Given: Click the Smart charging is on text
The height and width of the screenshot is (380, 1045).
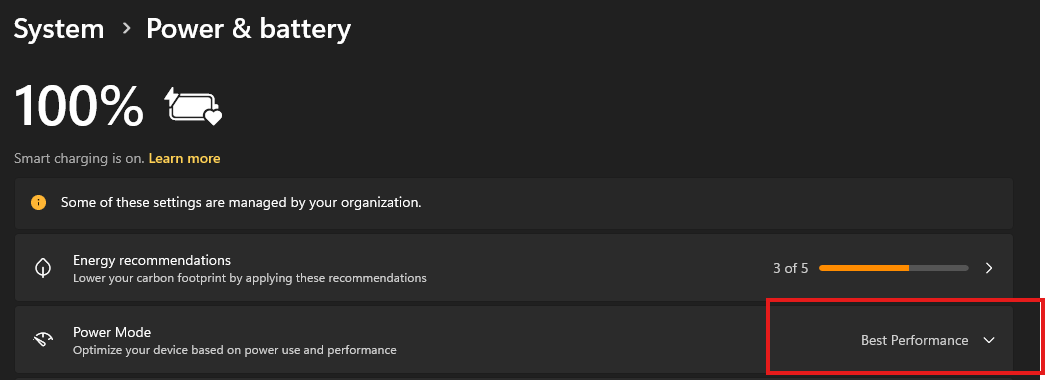Looking at the screenshot, I should point(79,159).
